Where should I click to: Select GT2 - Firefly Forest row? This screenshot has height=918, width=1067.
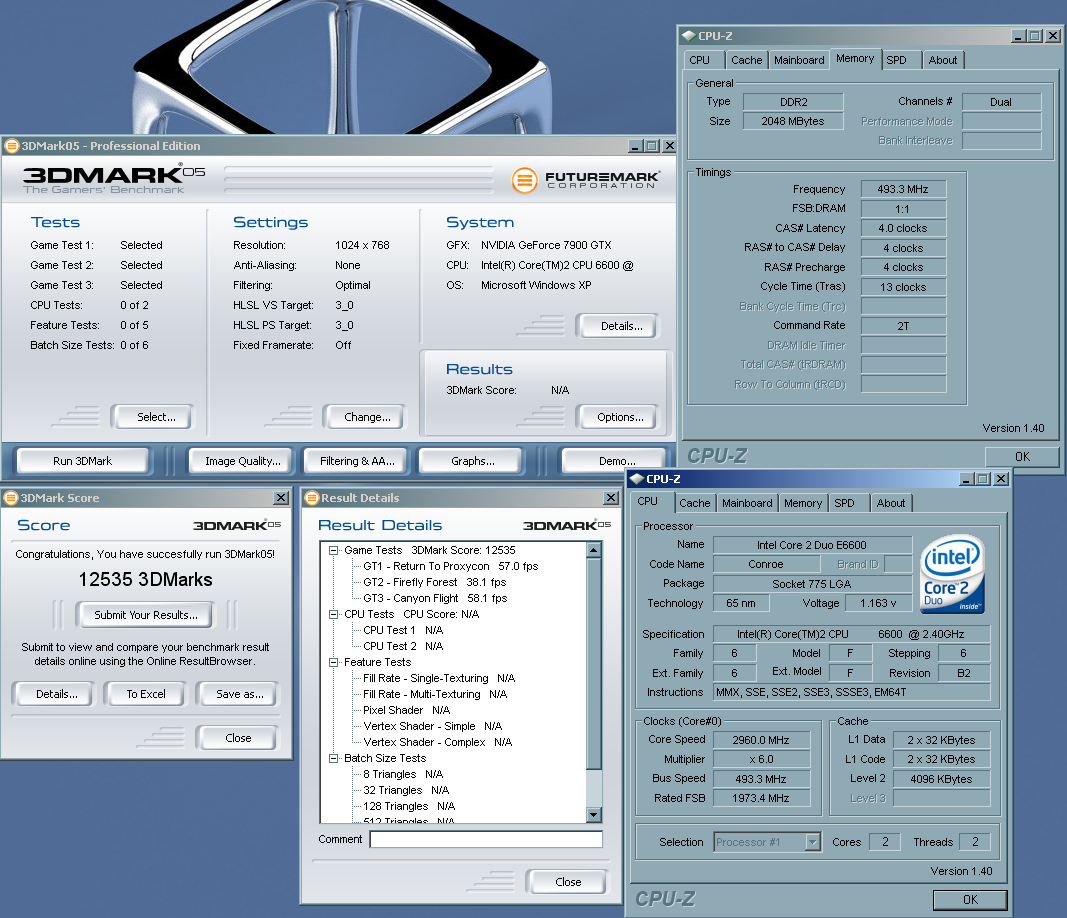coord(434,582)
